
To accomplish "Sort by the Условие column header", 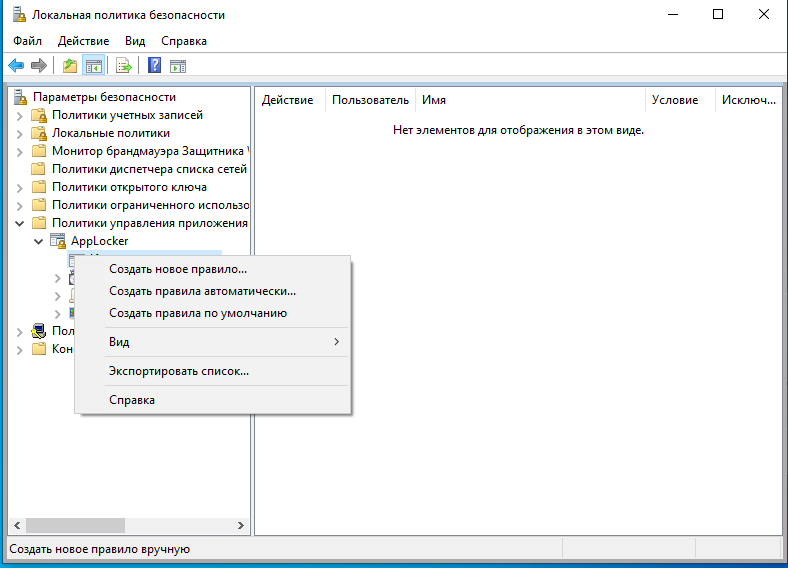I will [x=680, y=100].
